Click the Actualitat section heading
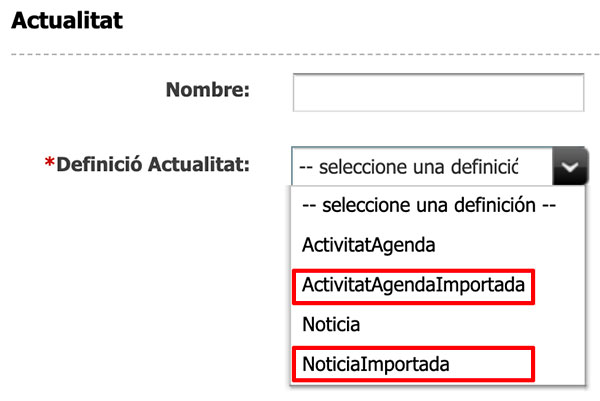600x401 pixels. coord(66,21)
